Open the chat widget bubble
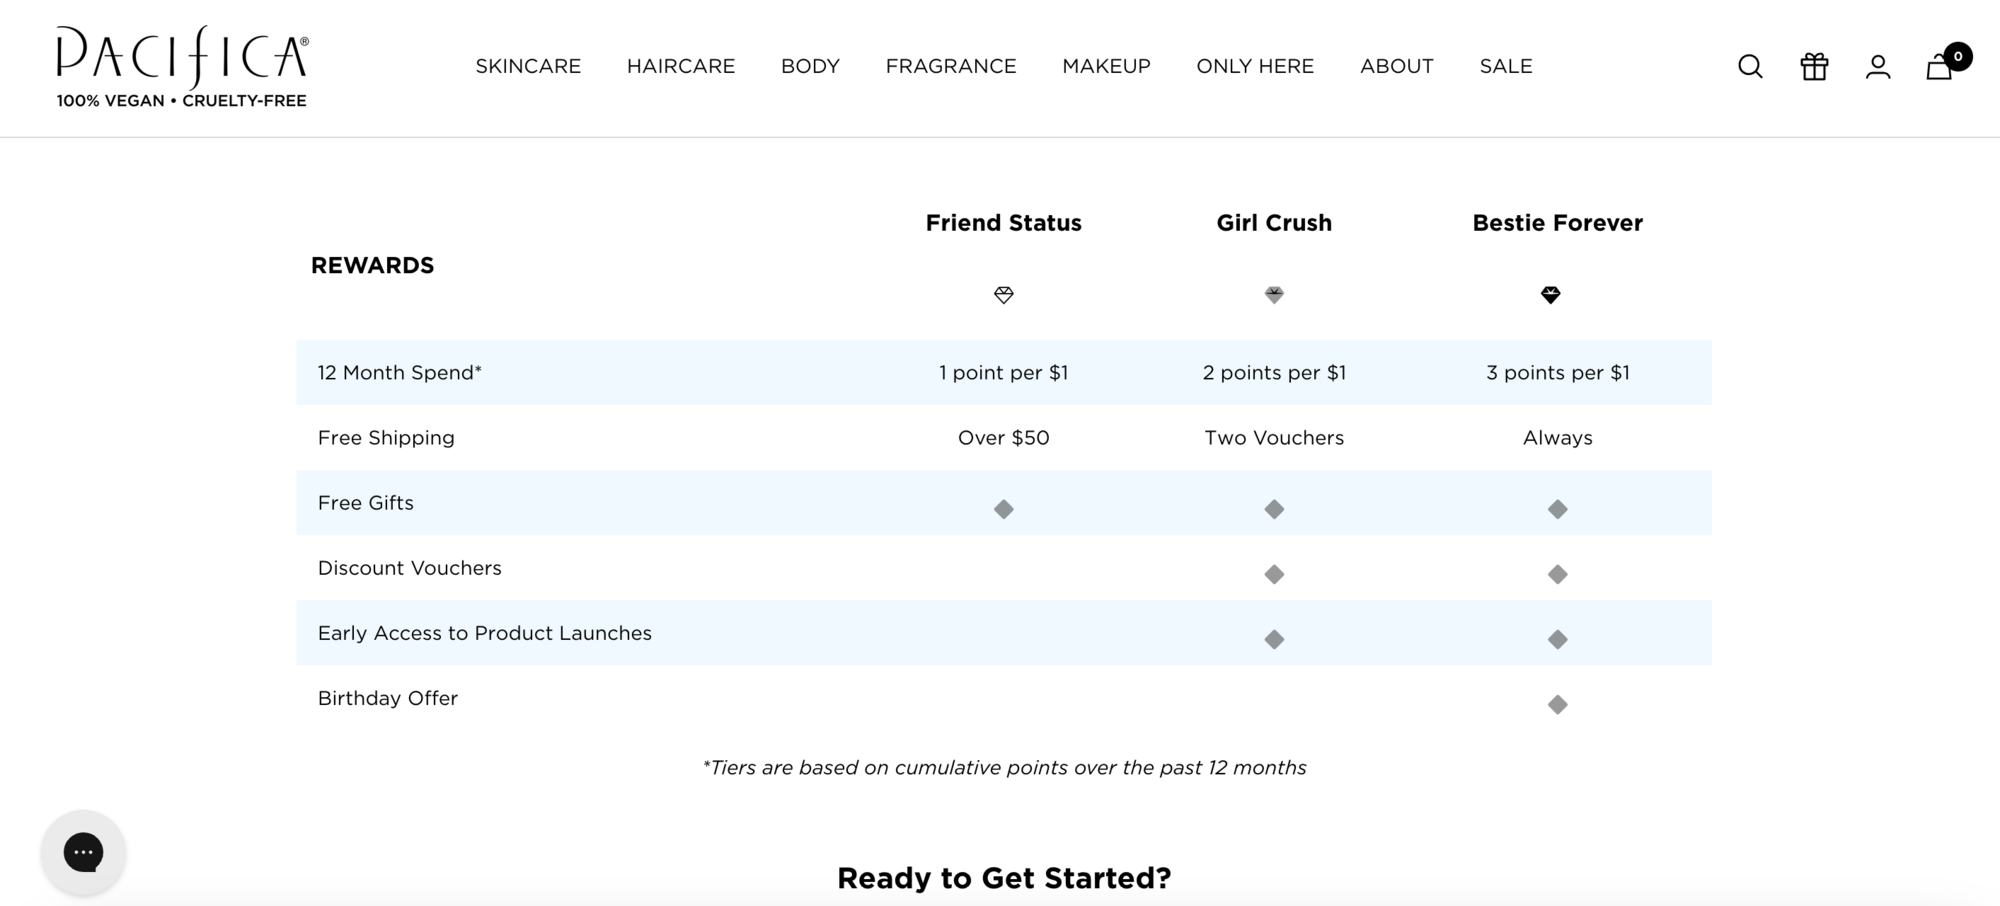This screenshot has height=906, width=2000. [x=84, y=852]
